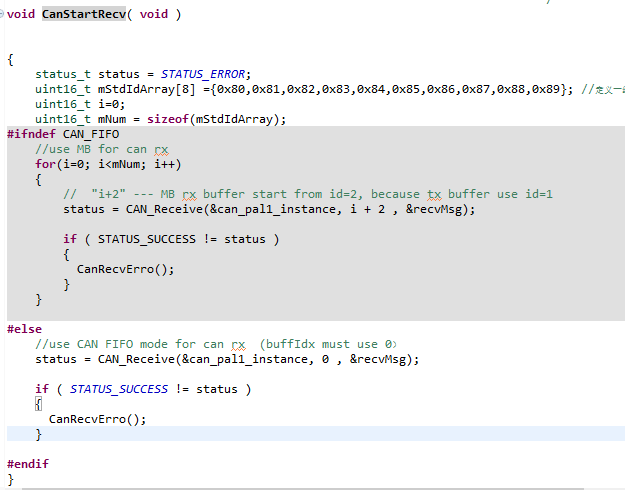Click the mStdIdArray[8] declaration
The height and width of the screenshot is (490, 625).
pos(147,89)
